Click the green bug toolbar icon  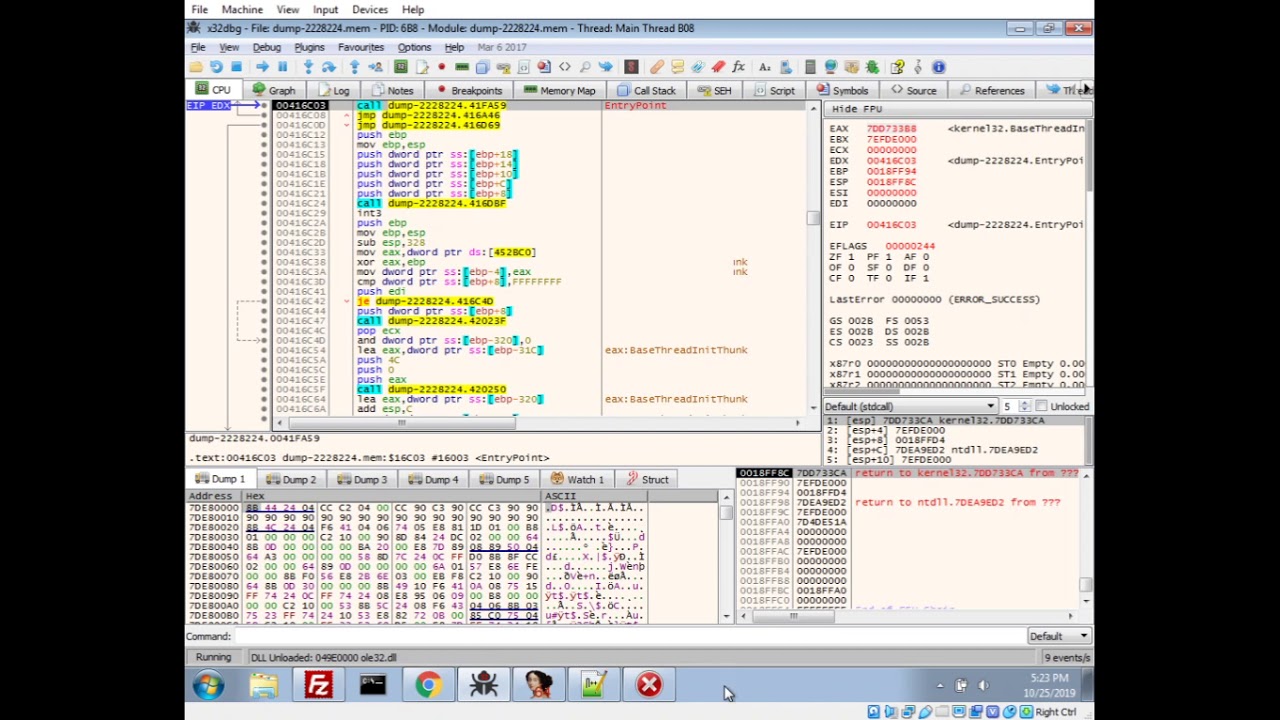tap(871, 67)
